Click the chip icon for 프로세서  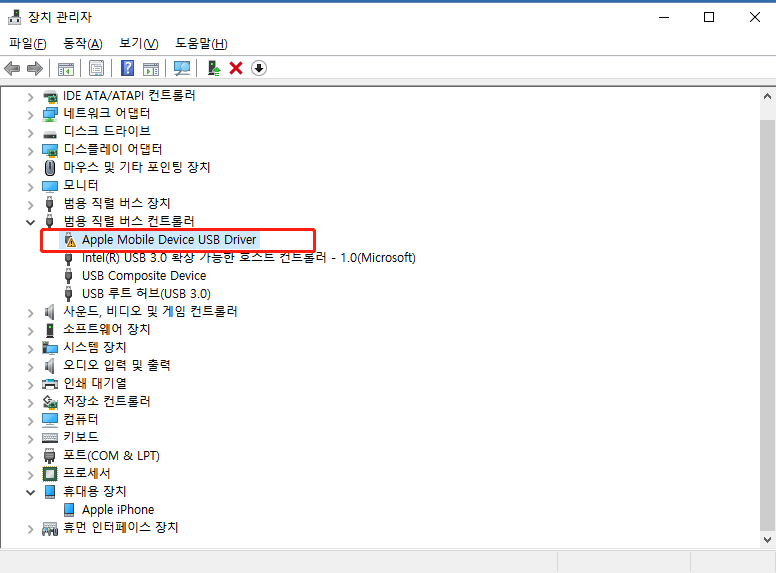[50, 474]
